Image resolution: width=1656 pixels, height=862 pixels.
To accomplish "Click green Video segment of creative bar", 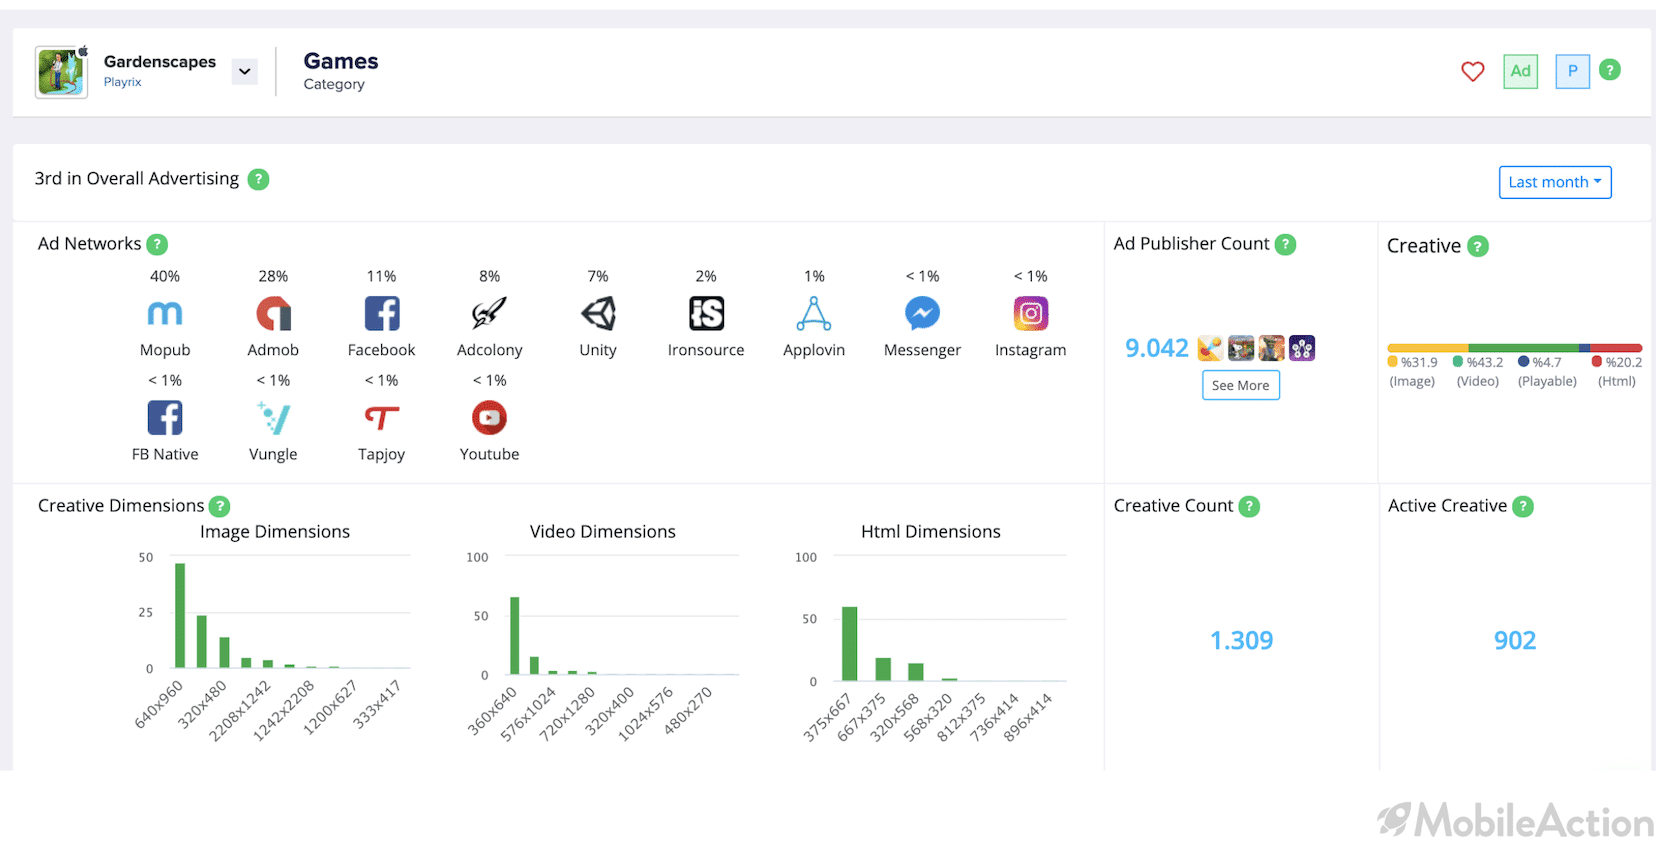I will 1524,348.
